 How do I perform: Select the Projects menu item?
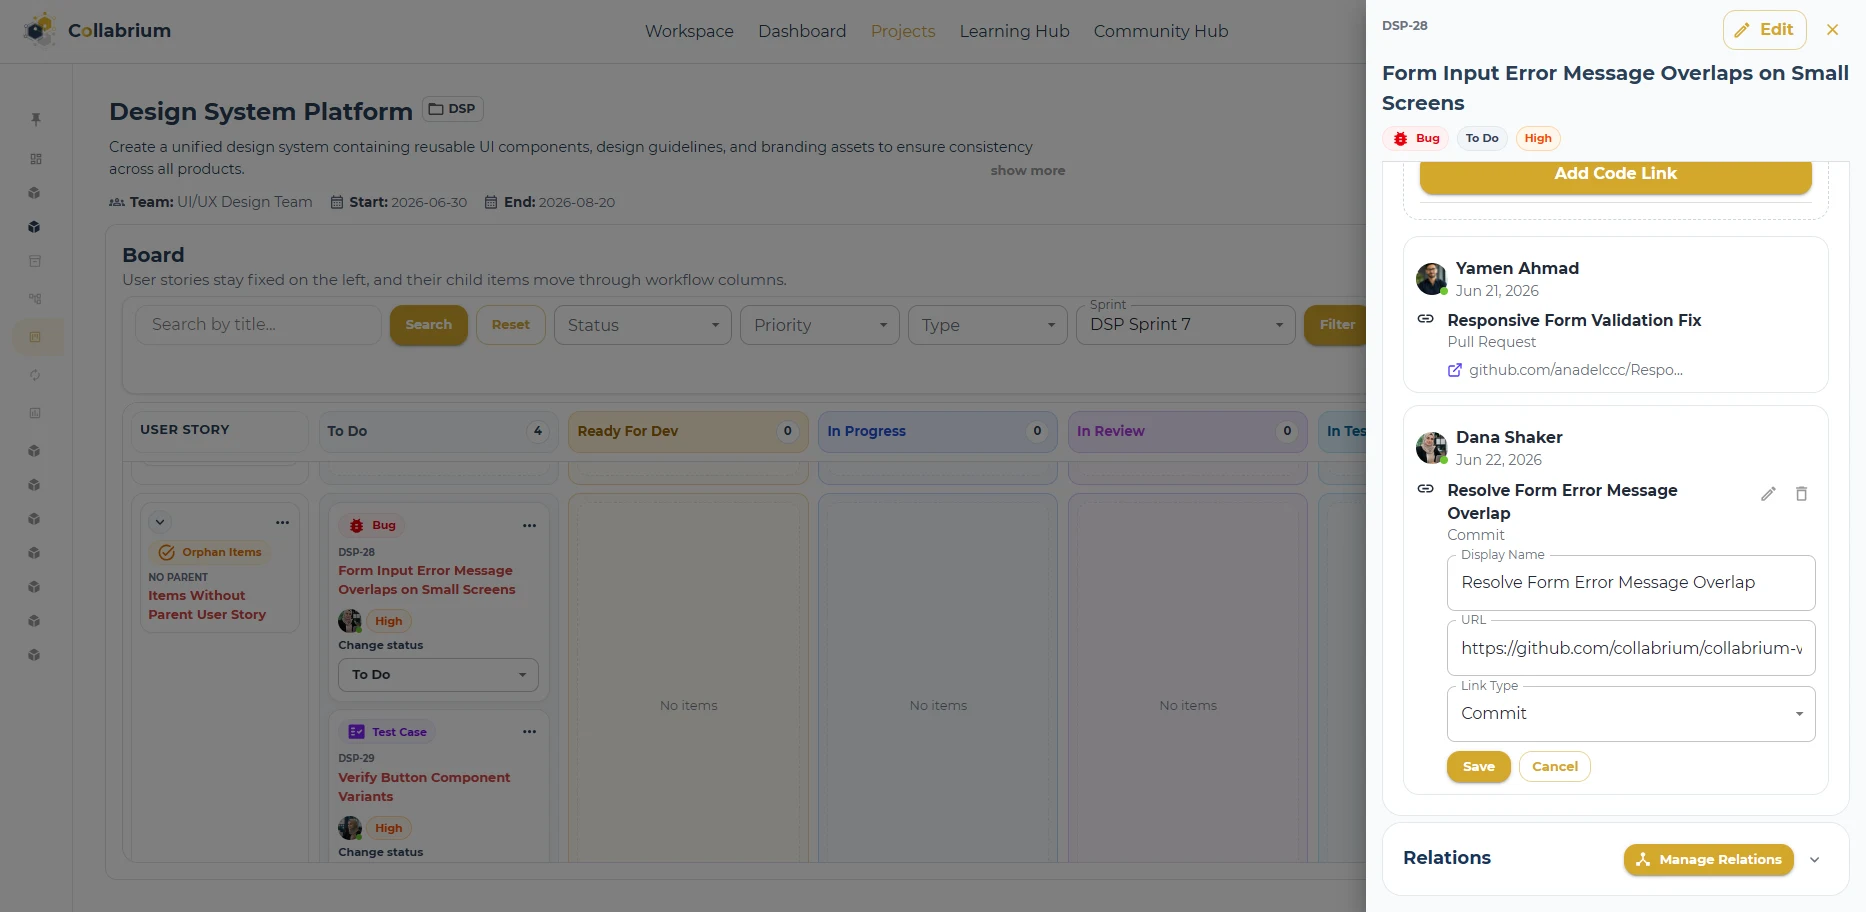tap(903, 31)
